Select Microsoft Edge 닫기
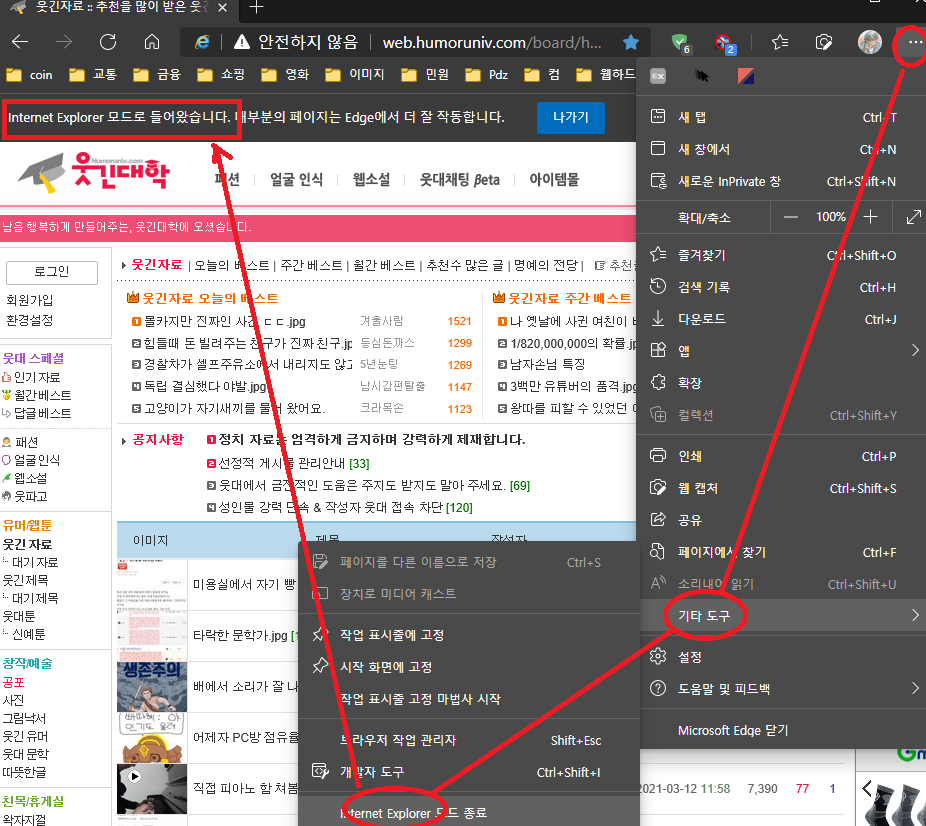926x826 pixels. tap(782, 730)
